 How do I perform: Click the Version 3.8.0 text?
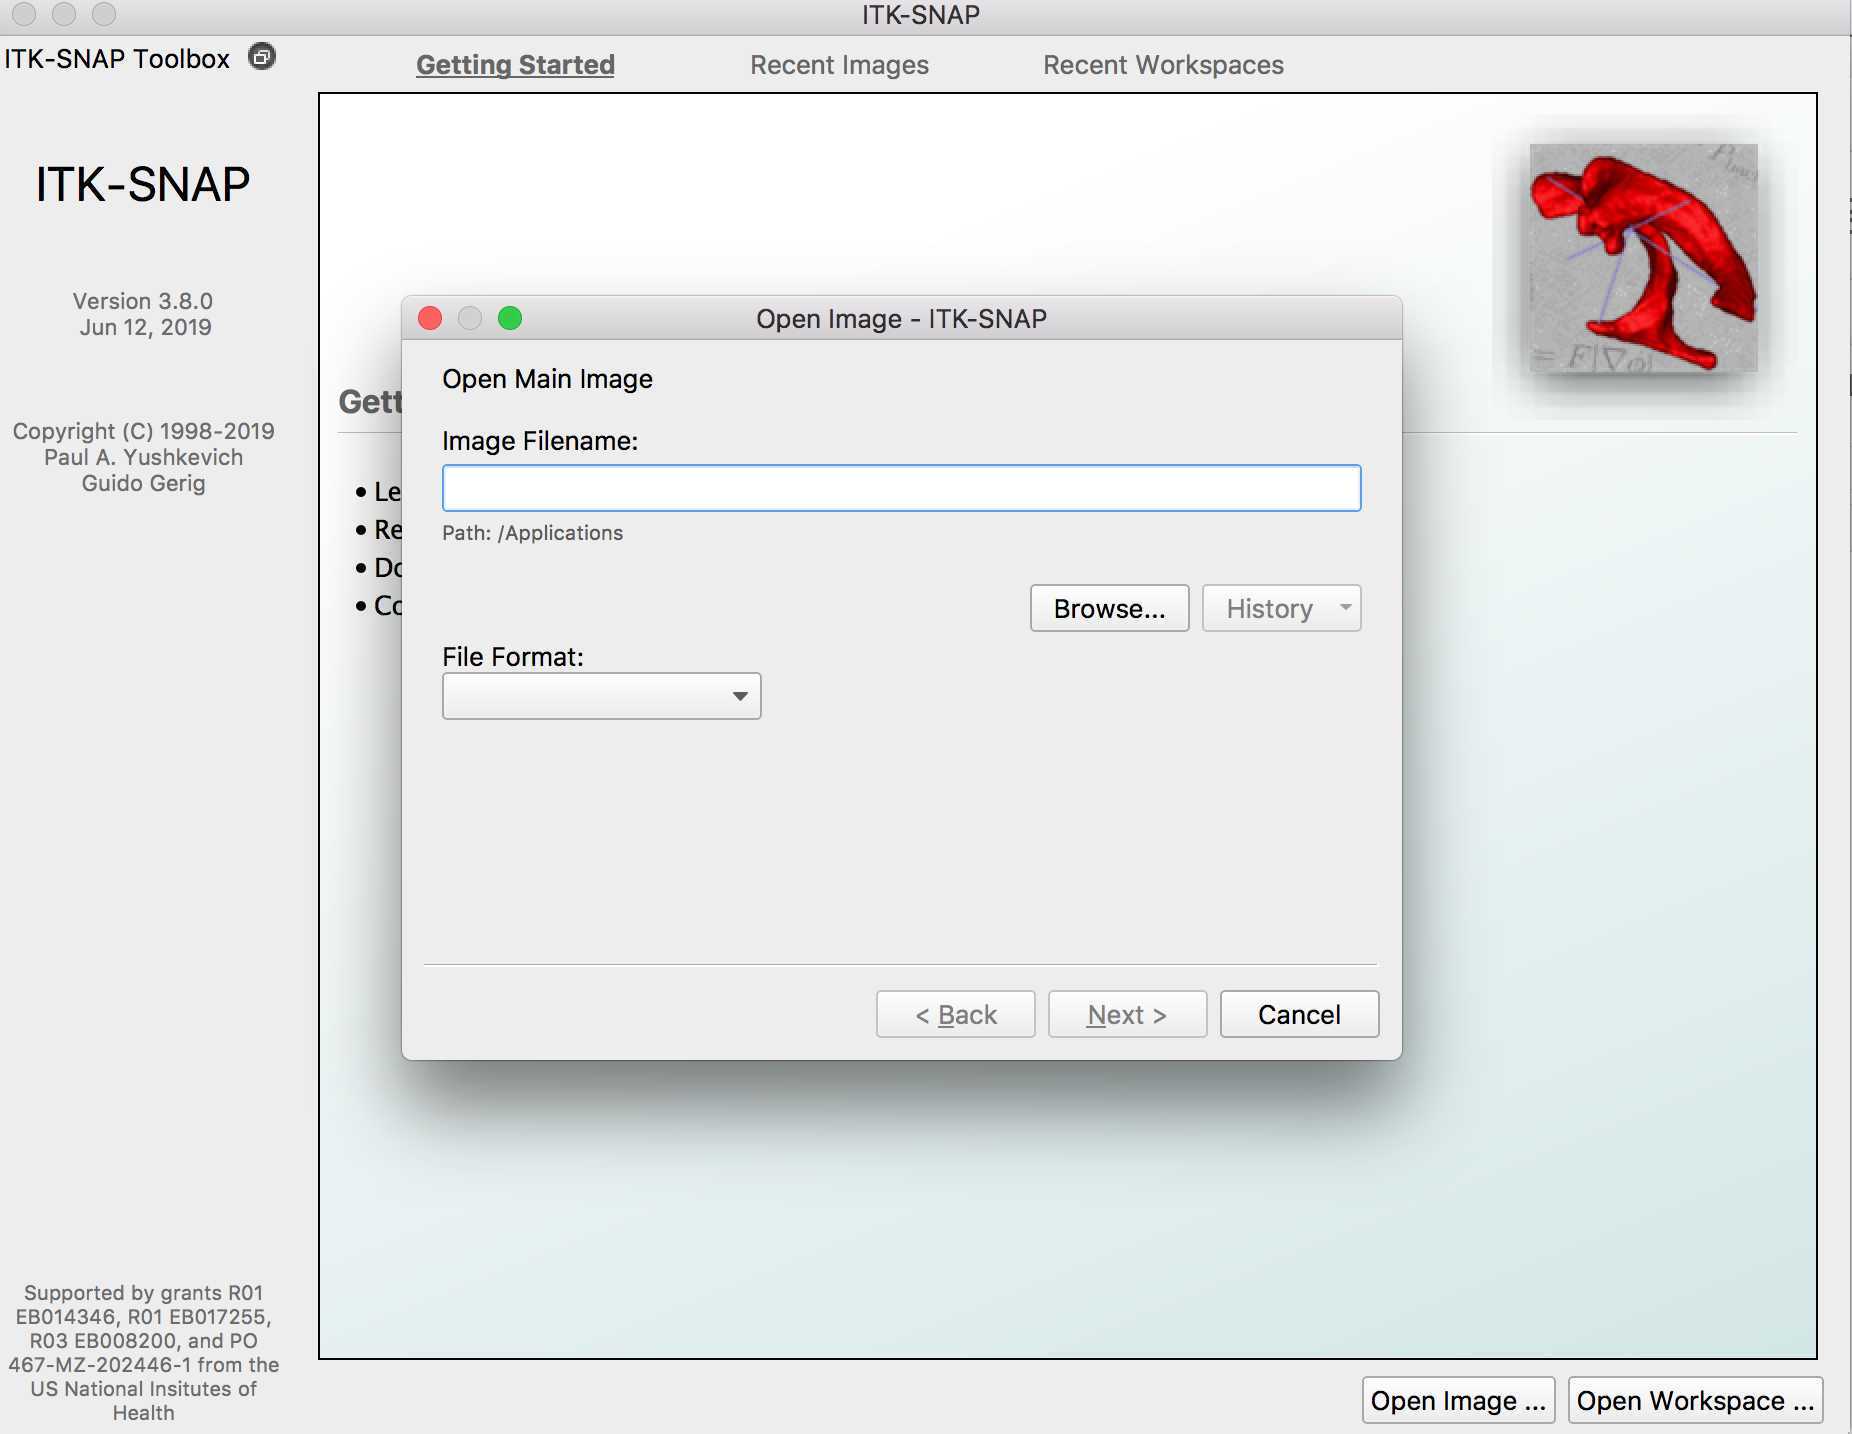pos(143,301)
